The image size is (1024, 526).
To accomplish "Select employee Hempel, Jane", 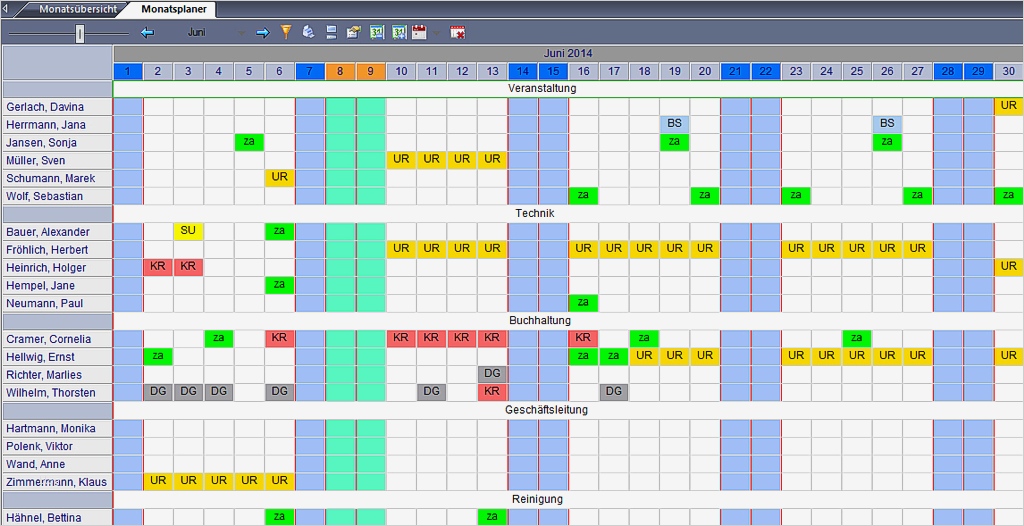I will (57, 286).
